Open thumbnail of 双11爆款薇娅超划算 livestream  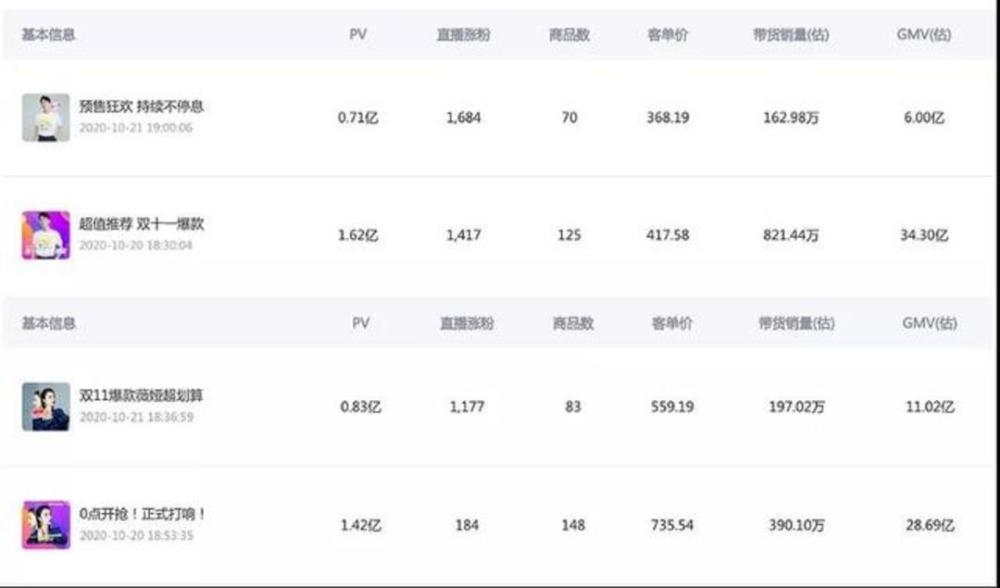(x=46, y=406)
